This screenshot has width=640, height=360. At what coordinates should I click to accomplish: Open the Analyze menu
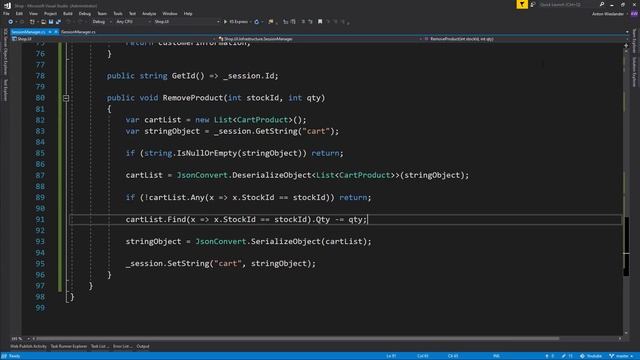point(149,13)
